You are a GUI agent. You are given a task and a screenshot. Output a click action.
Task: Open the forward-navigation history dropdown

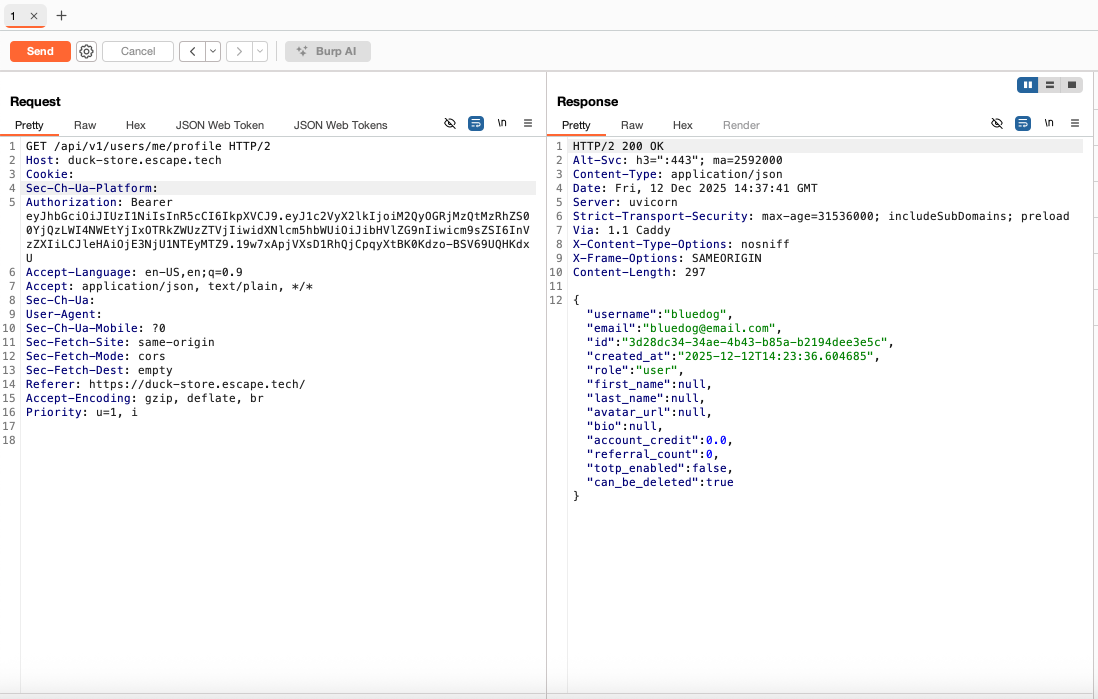click(259, 51)
